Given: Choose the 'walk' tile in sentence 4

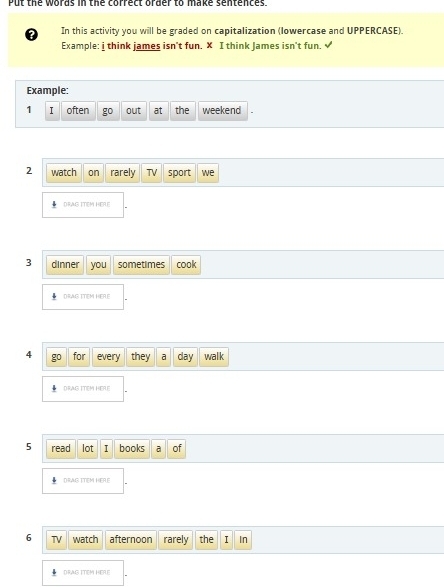Looking at the screenshot, I should click(214, 357).
